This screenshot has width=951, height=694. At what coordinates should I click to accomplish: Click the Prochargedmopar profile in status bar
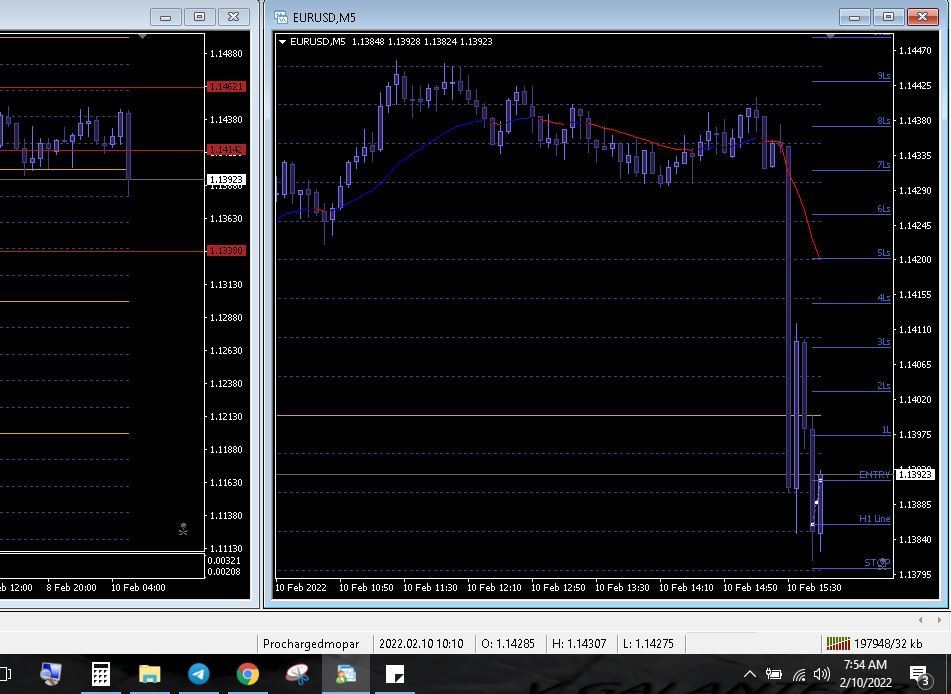click(x=310, y=643)
